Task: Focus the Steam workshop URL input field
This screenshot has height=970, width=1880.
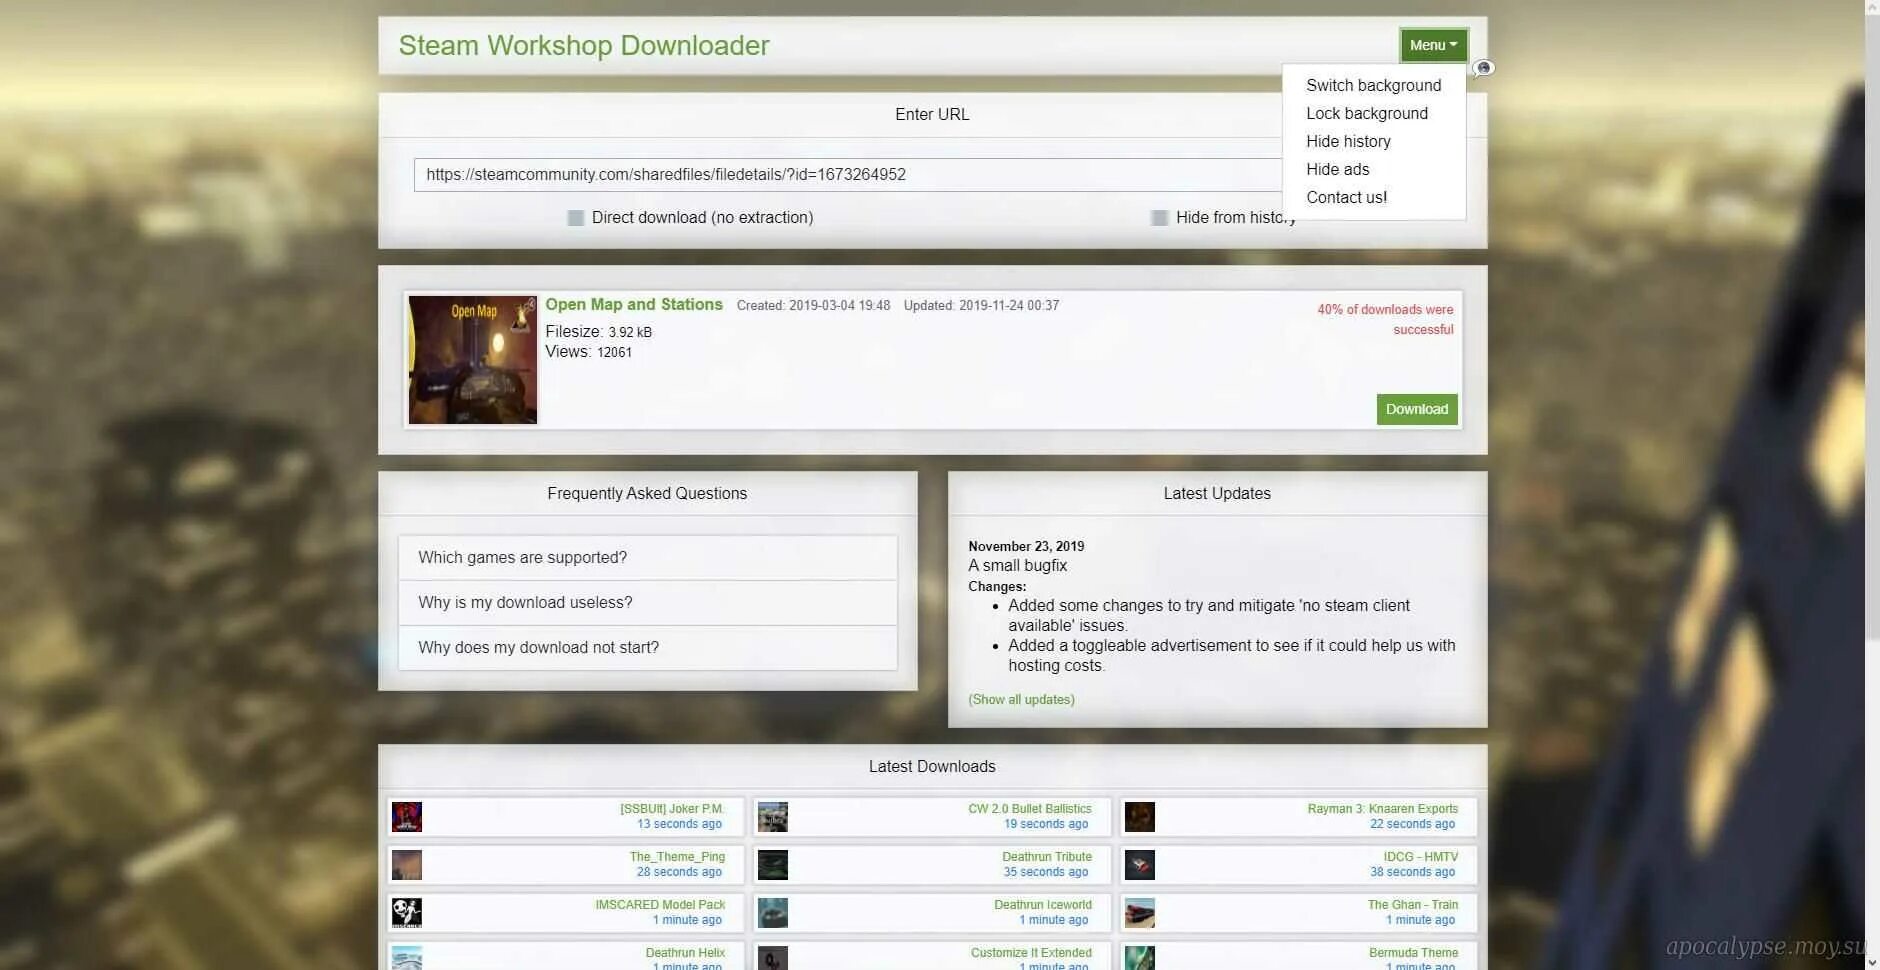Action: coord(848,175)
